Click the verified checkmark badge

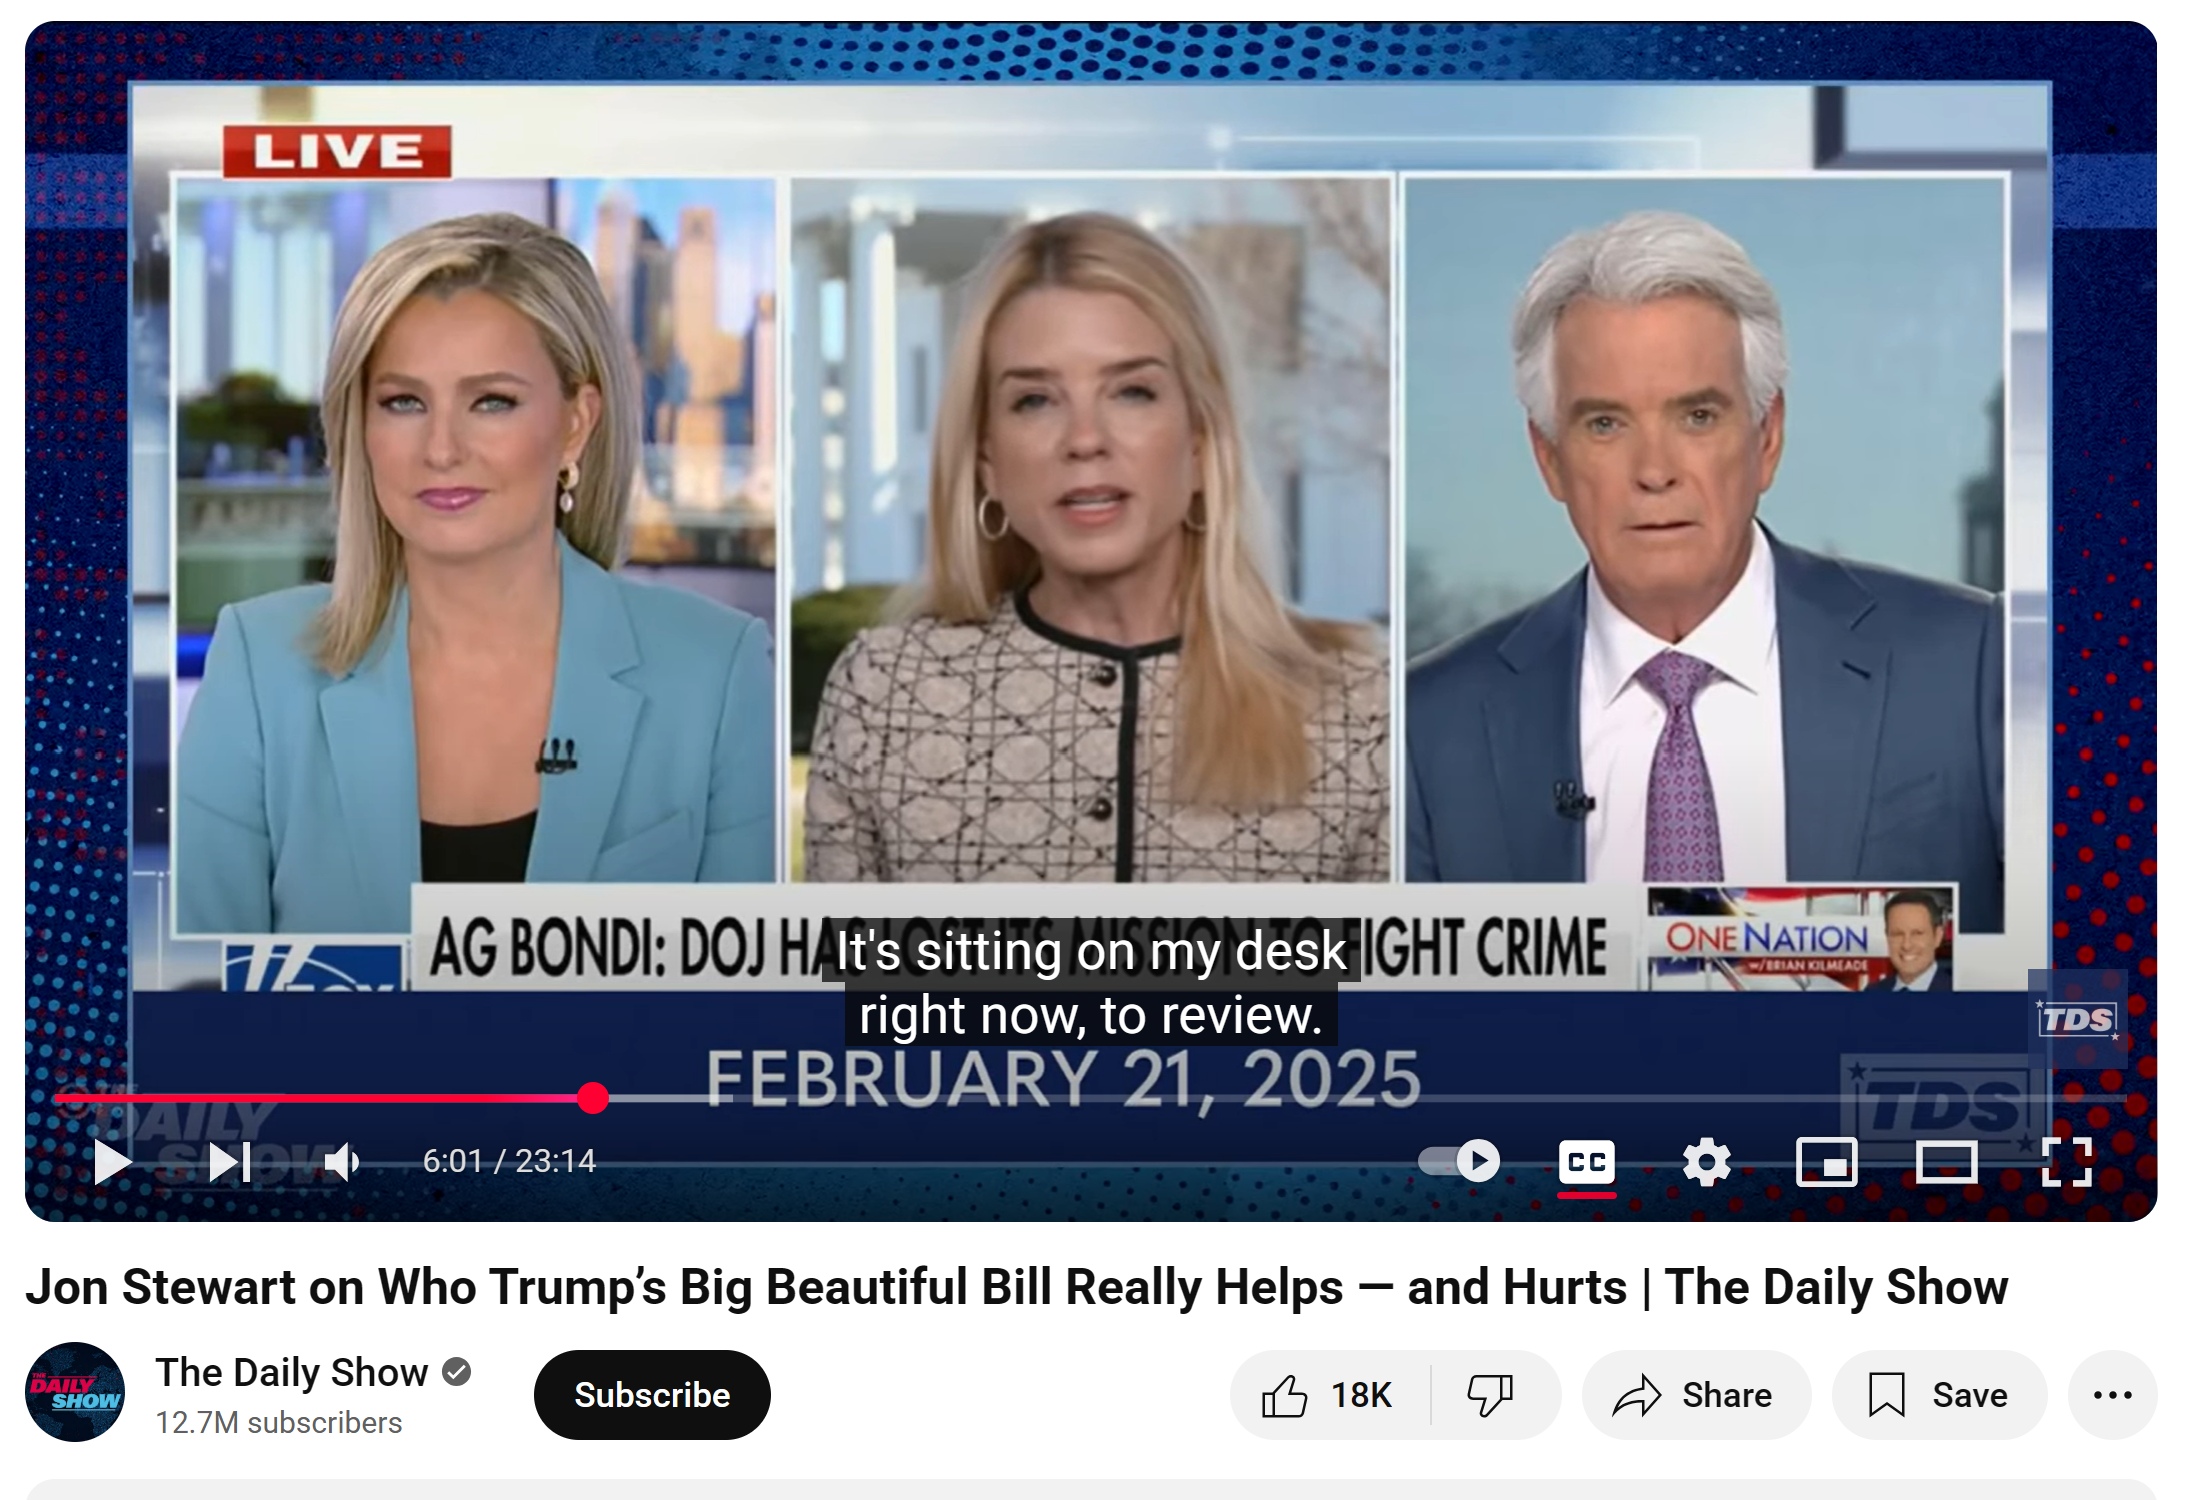point(457,1372)
